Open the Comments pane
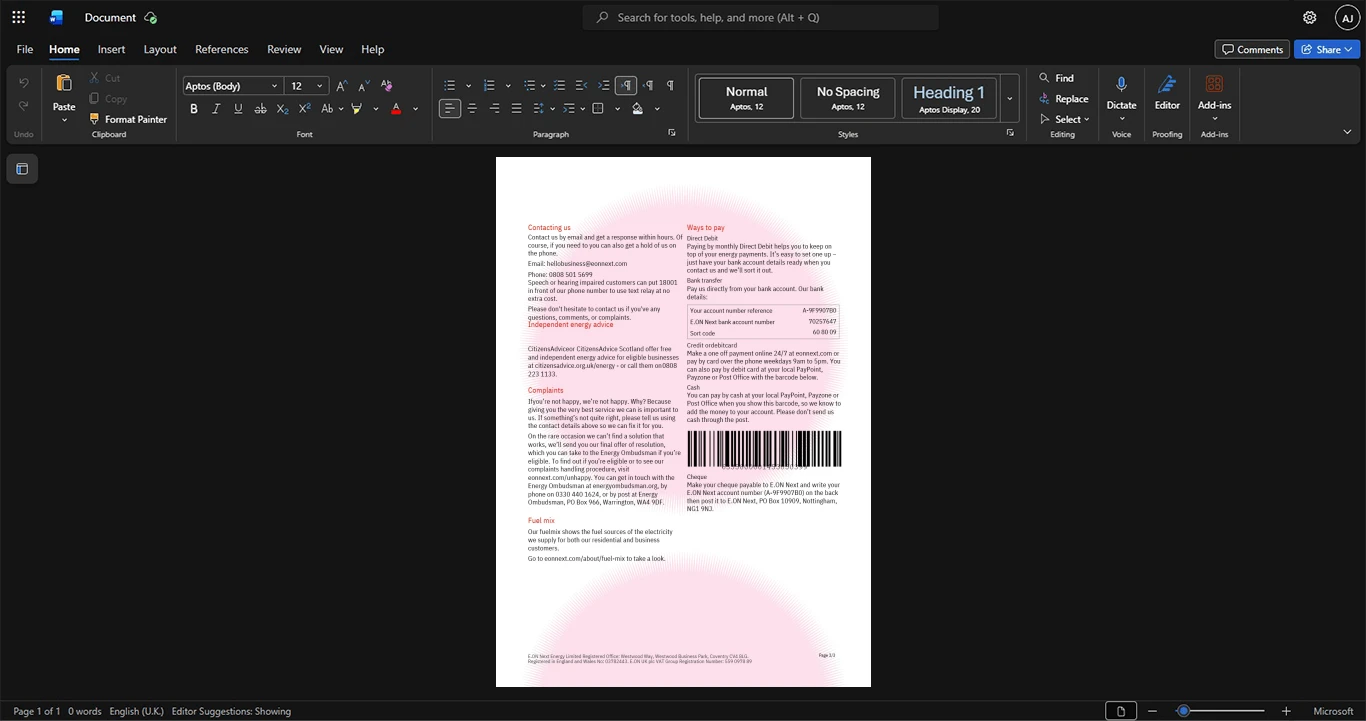1366x721 pixels. point(1252,49)
